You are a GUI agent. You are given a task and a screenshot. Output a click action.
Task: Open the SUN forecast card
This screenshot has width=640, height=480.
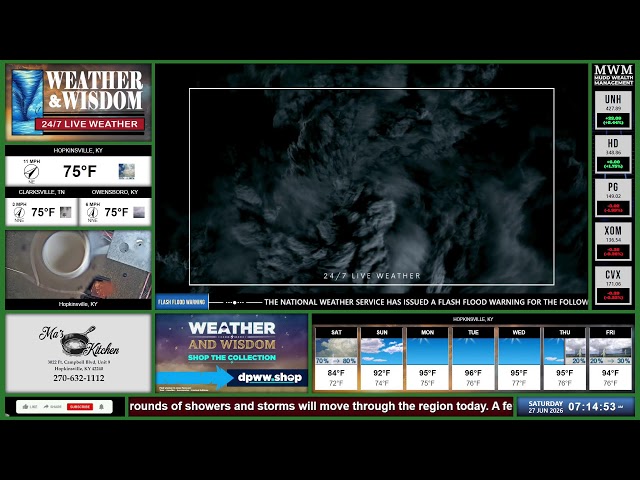click(382, 359)
